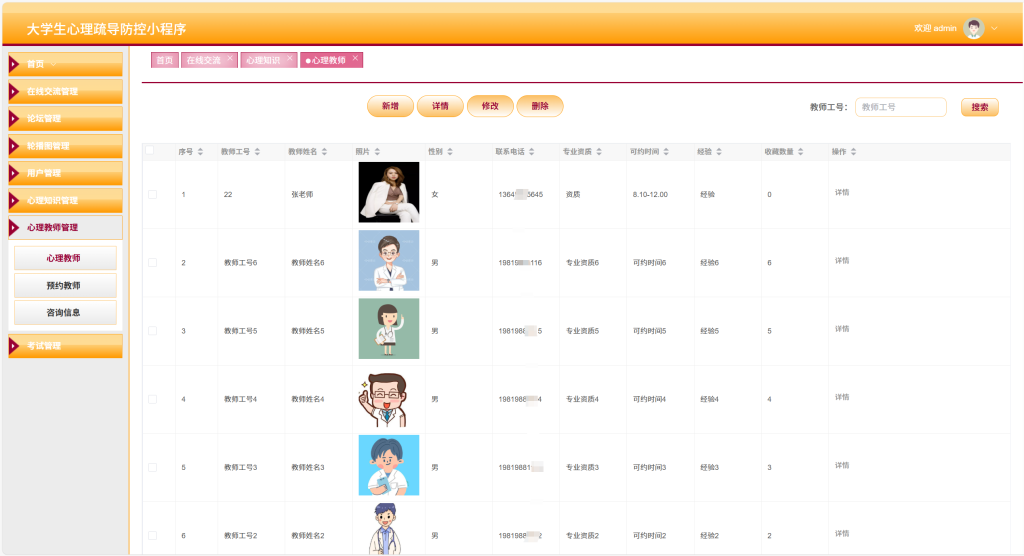Expand the 心理知识管理 sidebar menu

(65, 201)
